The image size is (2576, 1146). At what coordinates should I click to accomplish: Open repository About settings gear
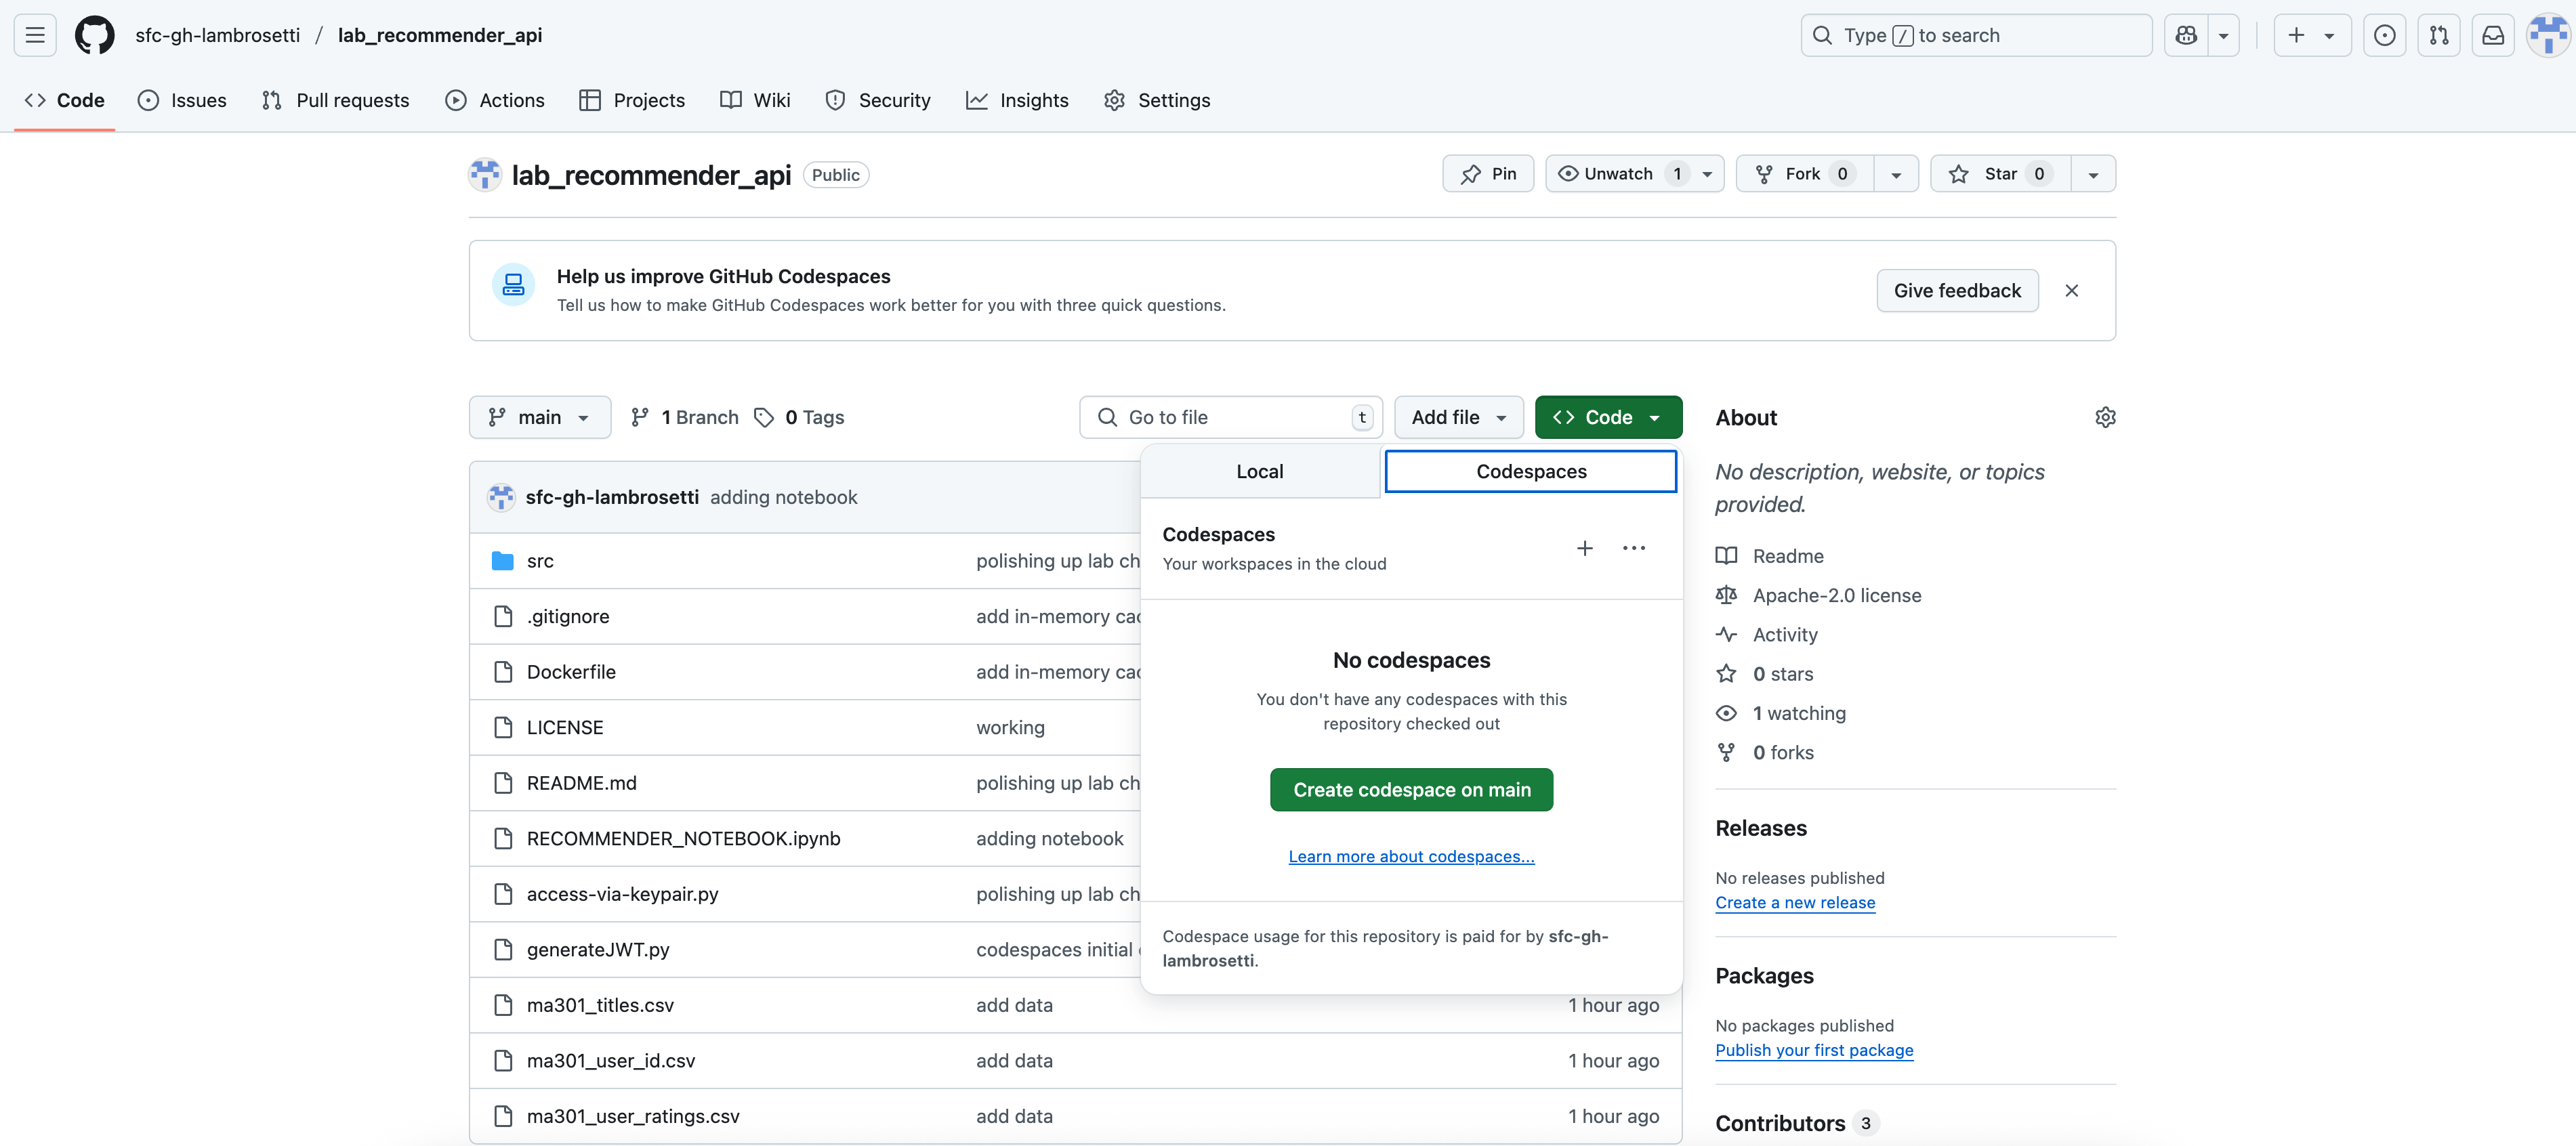point(2105,417)
